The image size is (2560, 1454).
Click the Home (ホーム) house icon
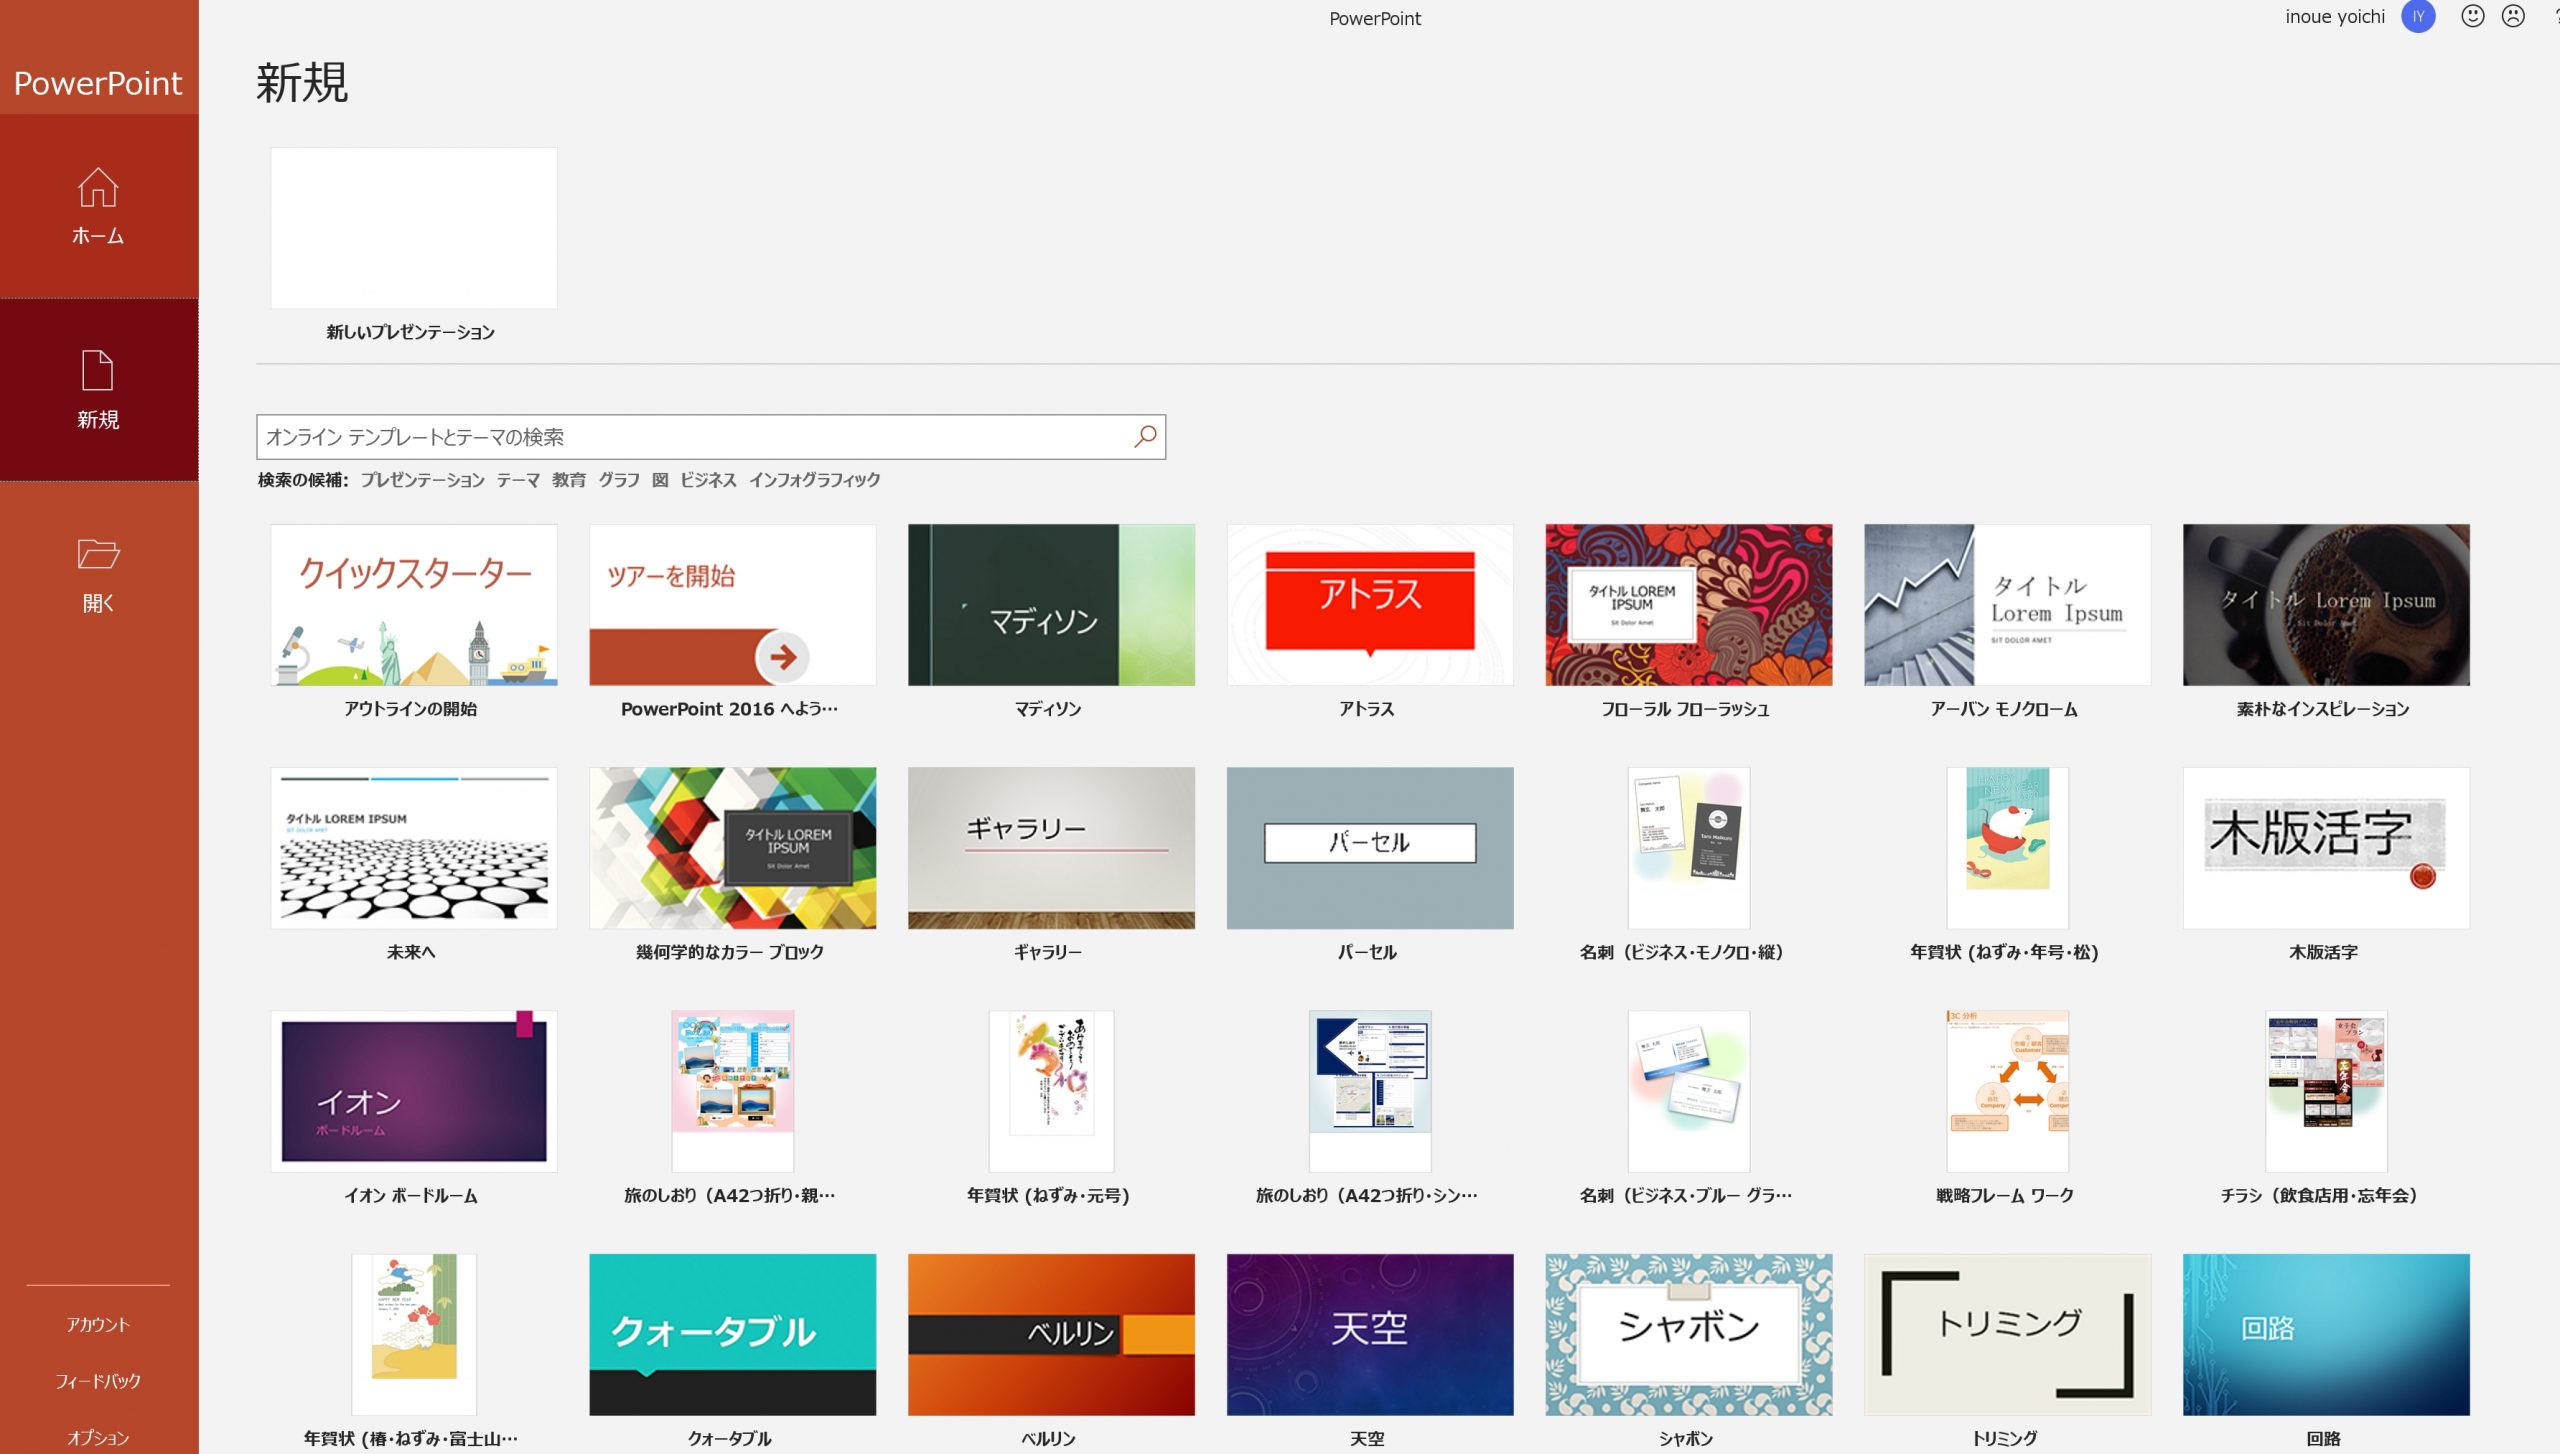[x=98, y=187]
